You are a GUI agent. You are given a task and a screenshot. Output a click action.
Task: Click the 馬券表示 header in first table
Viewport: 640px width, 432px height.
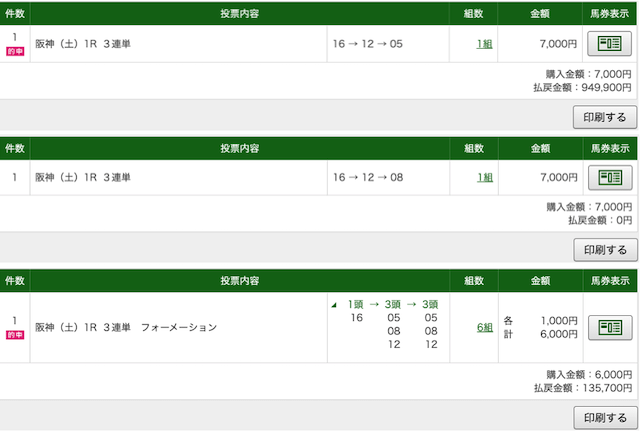[x=609, y=13]
